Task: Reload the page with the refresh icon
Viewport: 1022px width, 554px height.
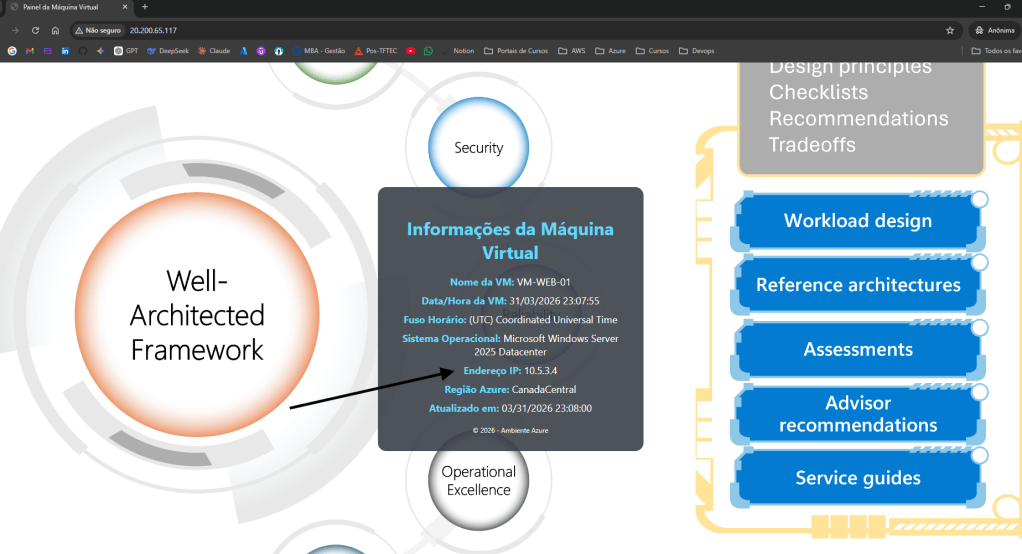Action: click(x=35, y=30)
